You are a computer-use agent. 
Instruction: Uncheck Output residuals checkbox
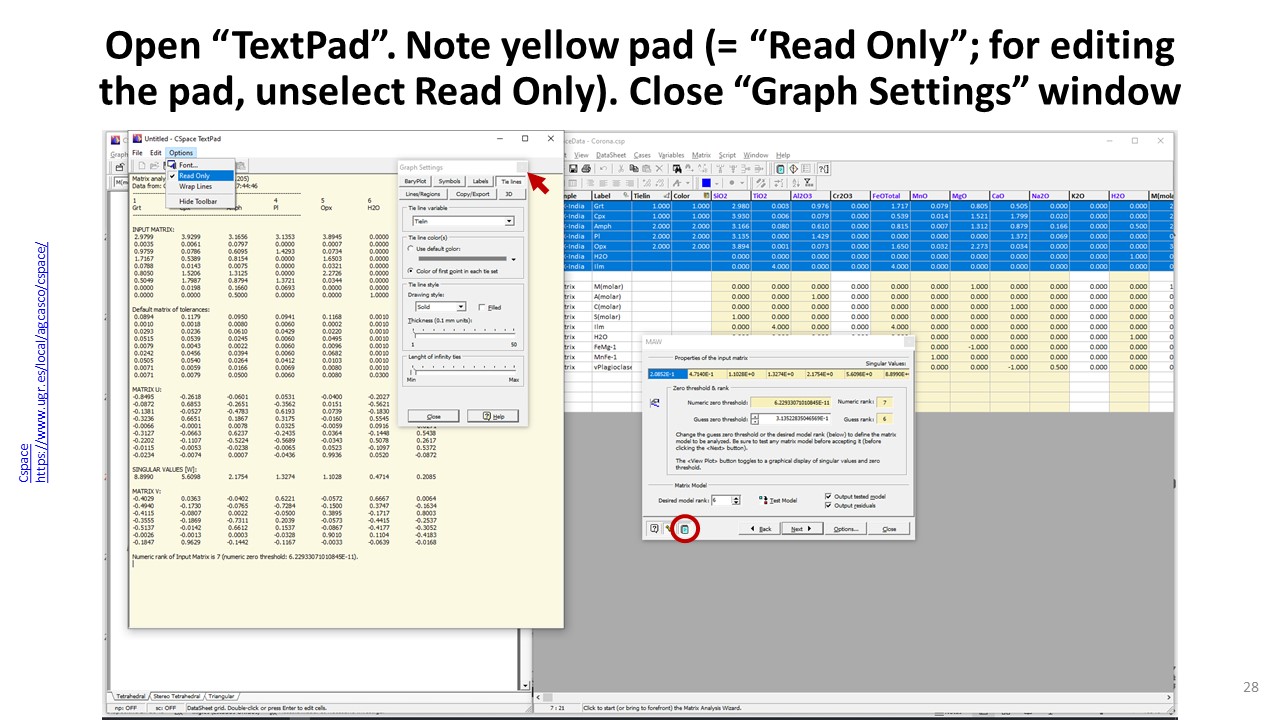(x=829, y=505)
